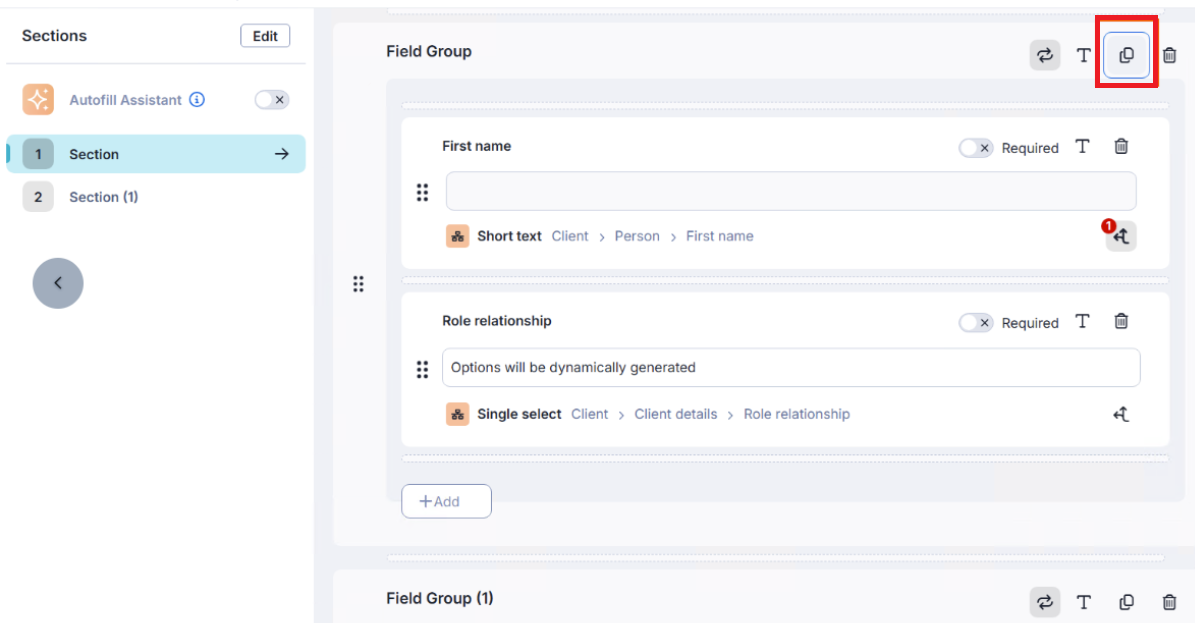Click the Add button in Field Group
Image resolution: width=1195 pixels, height=623 pixels.
click(x=446, y=501)
